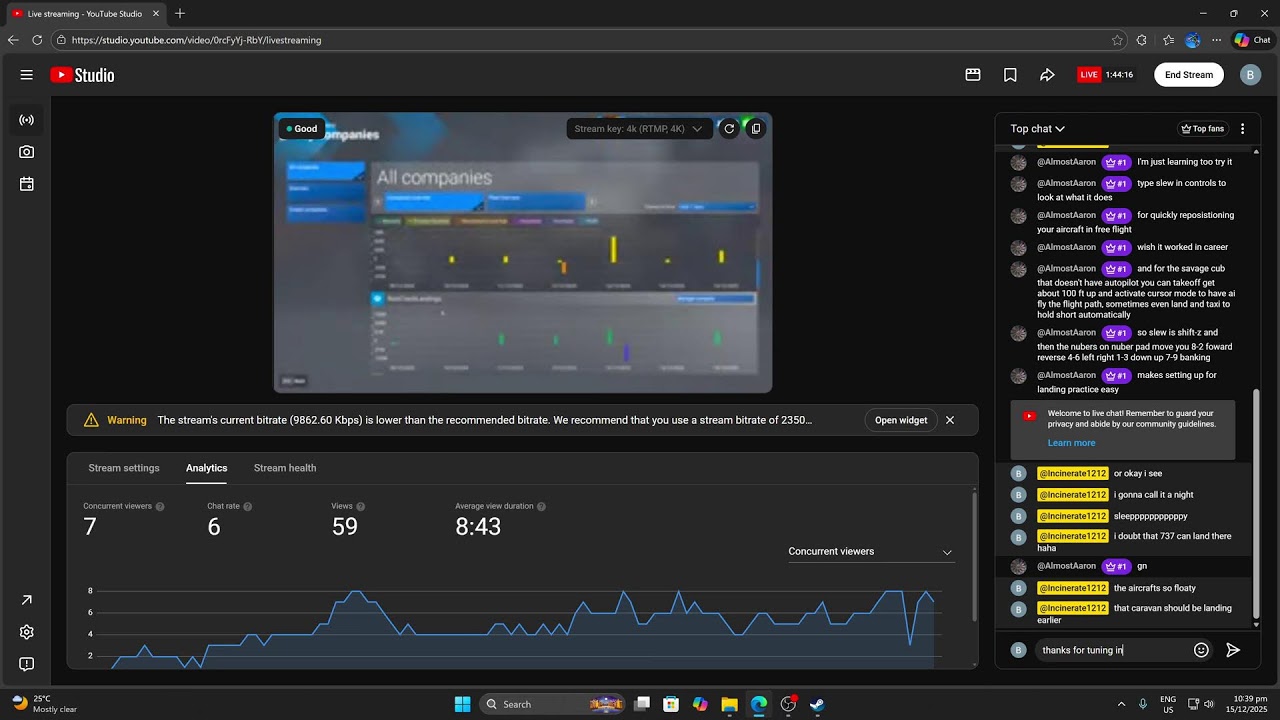Screen dimensions: 1280x720
Task: Click the share arrow icon in header
Action: [x=1047, y=75]
